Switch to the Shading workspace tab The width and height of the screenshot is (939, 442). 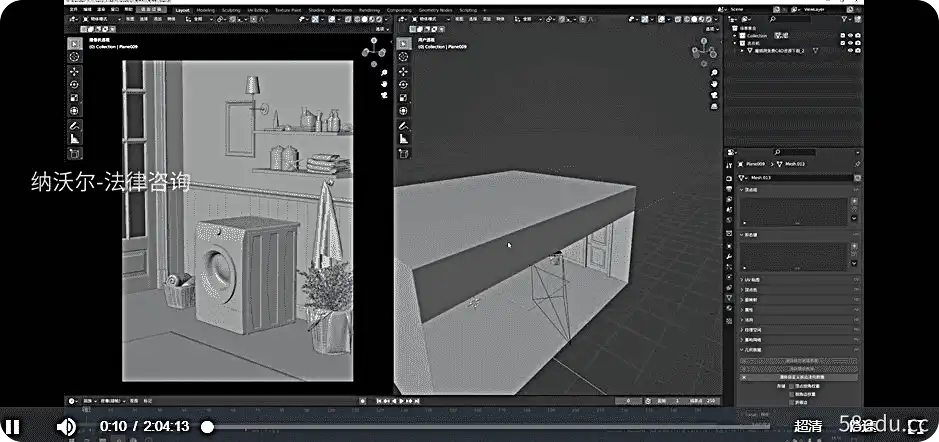(316, 10)
